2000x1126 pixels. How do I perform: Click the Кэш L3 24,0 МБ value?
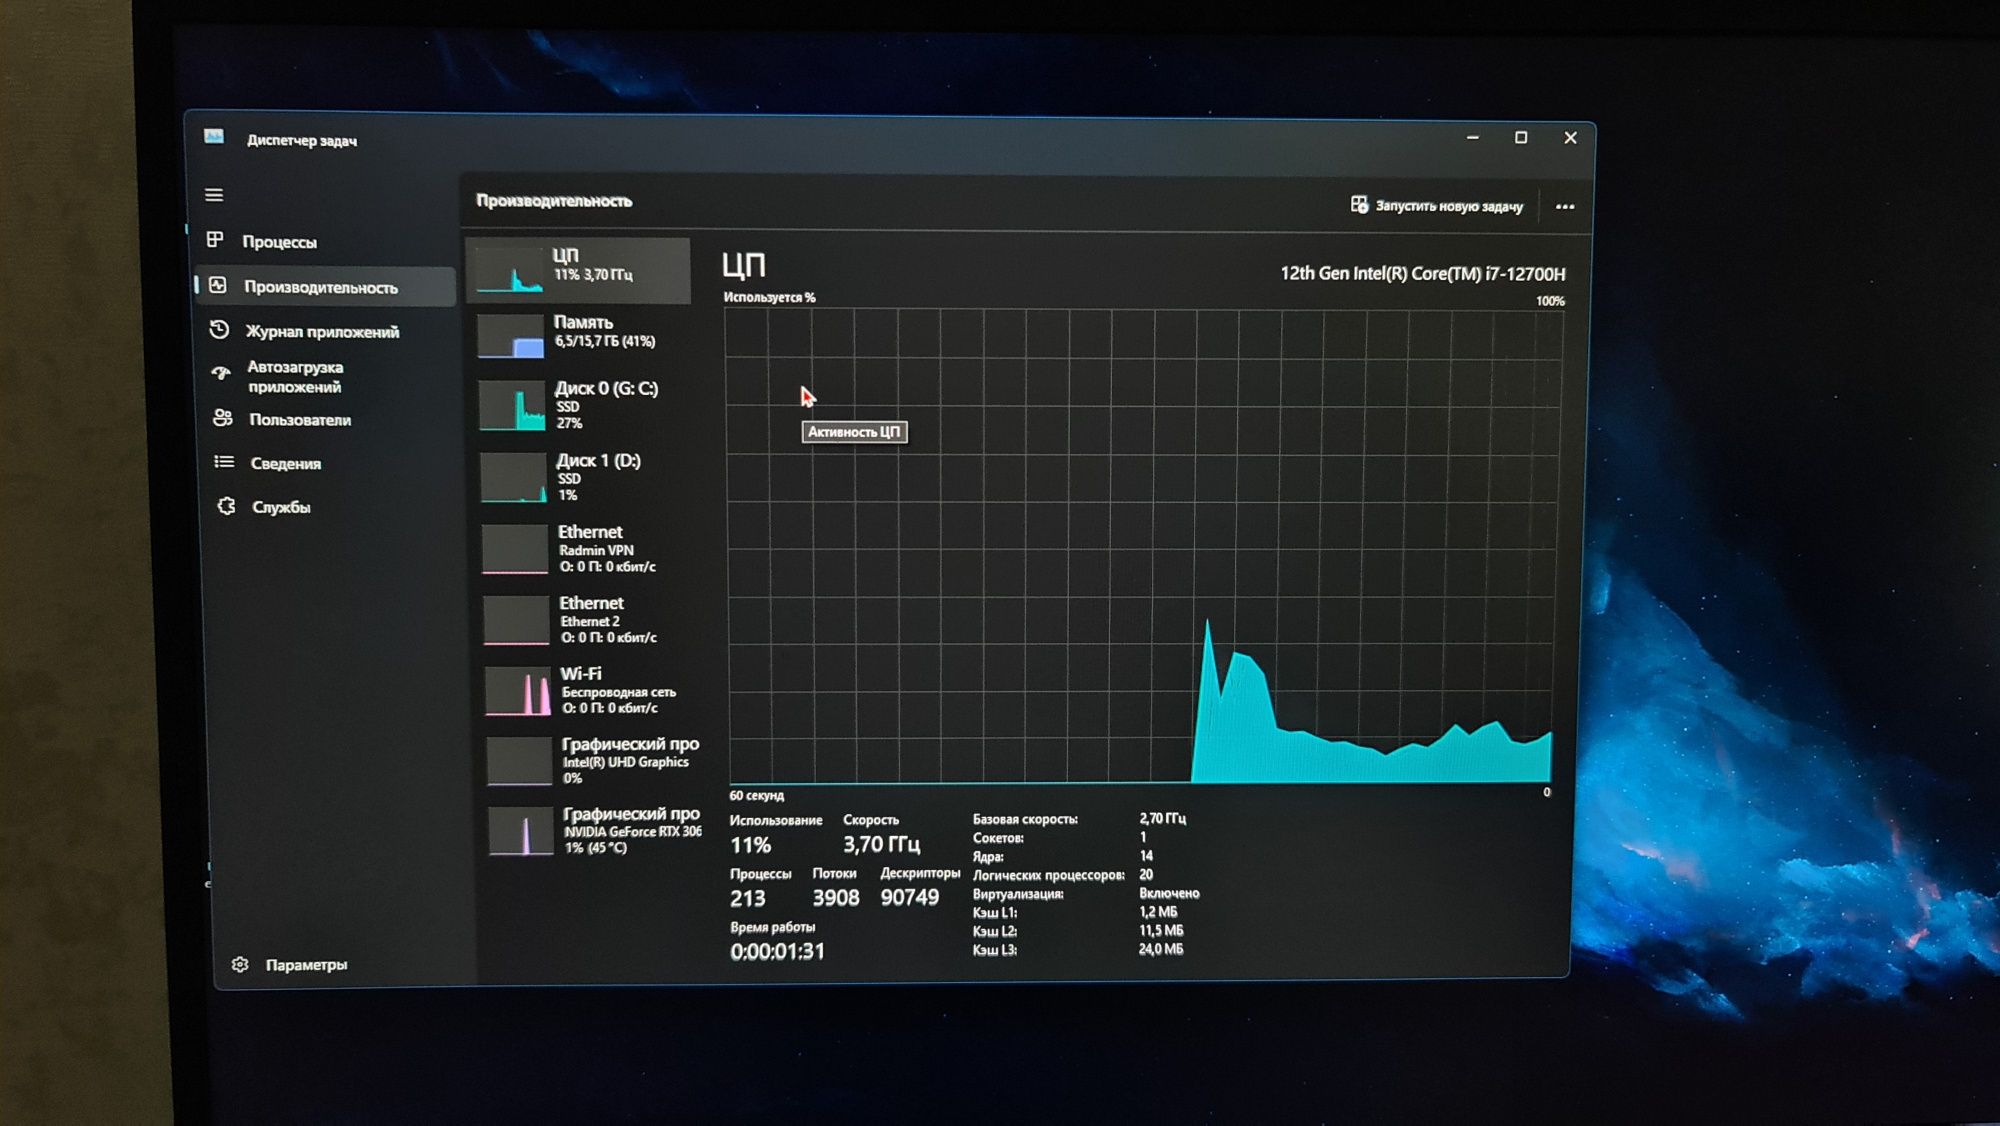pyautogui.click(x=1161, y=949)
